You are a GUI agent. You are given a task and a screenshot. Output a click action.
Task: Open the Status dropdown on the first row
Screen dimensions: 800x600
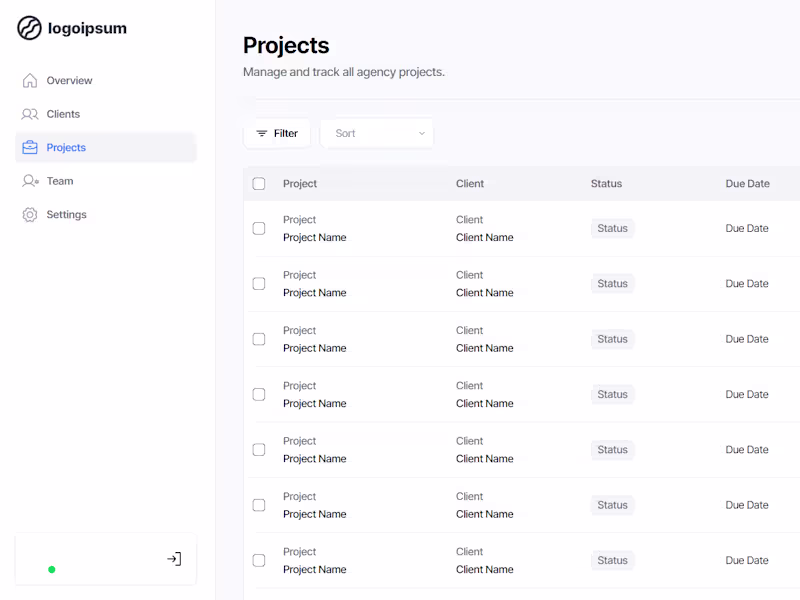click(612, 228)
